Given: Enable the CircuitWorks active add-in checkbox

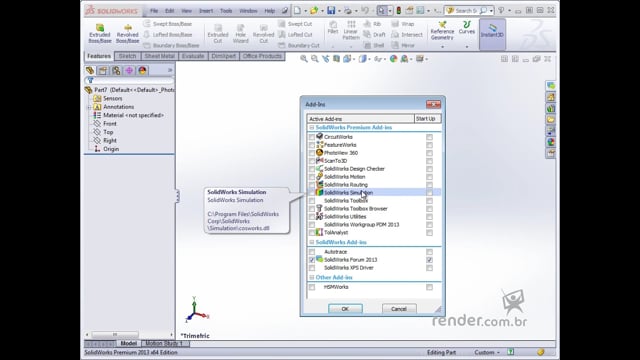Looking at the screenshot, I should tap(312, 137).
